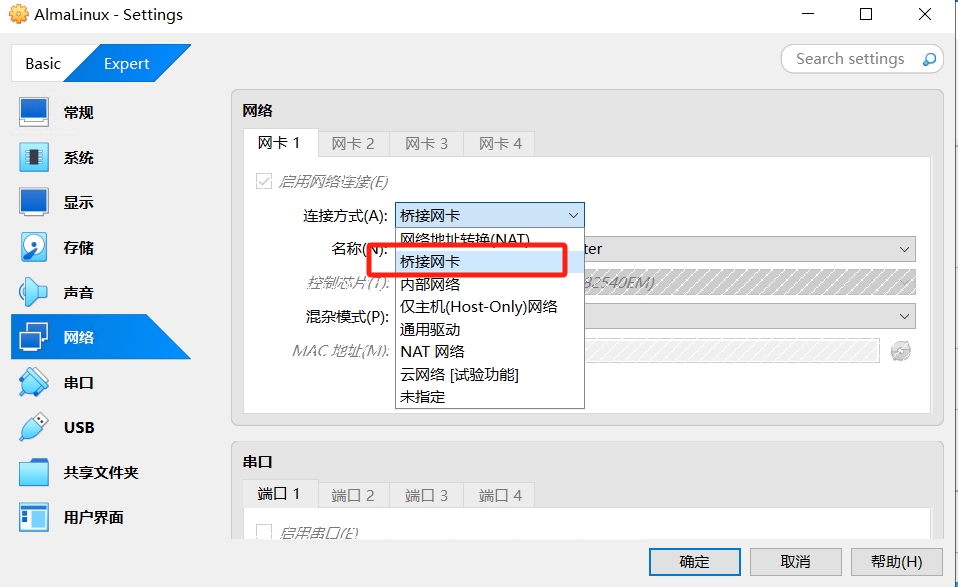This screenshot has width=958, height=587.
Task: Open the 共享文件夹 shared folder icon
Action: pos(34,472)
